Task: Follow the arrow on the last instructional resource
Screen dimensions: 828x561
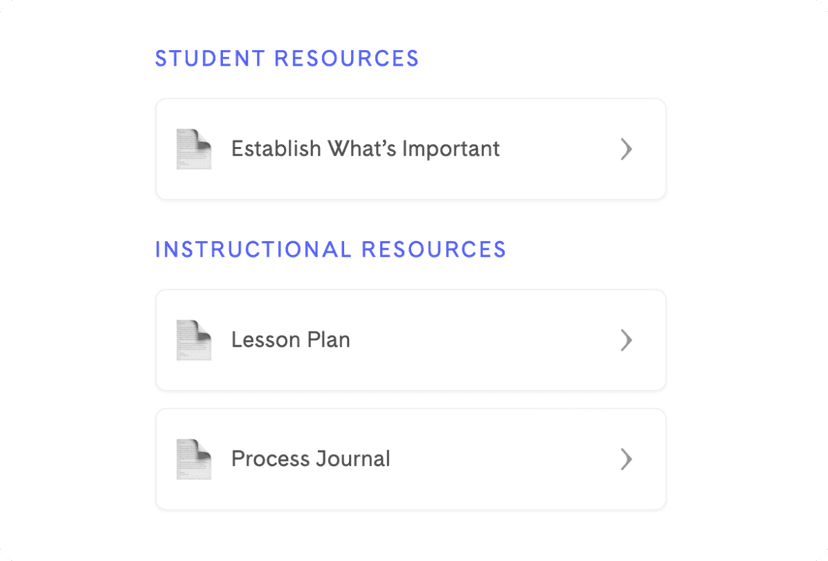Action: pyautogui.click(x=626, y=459)
